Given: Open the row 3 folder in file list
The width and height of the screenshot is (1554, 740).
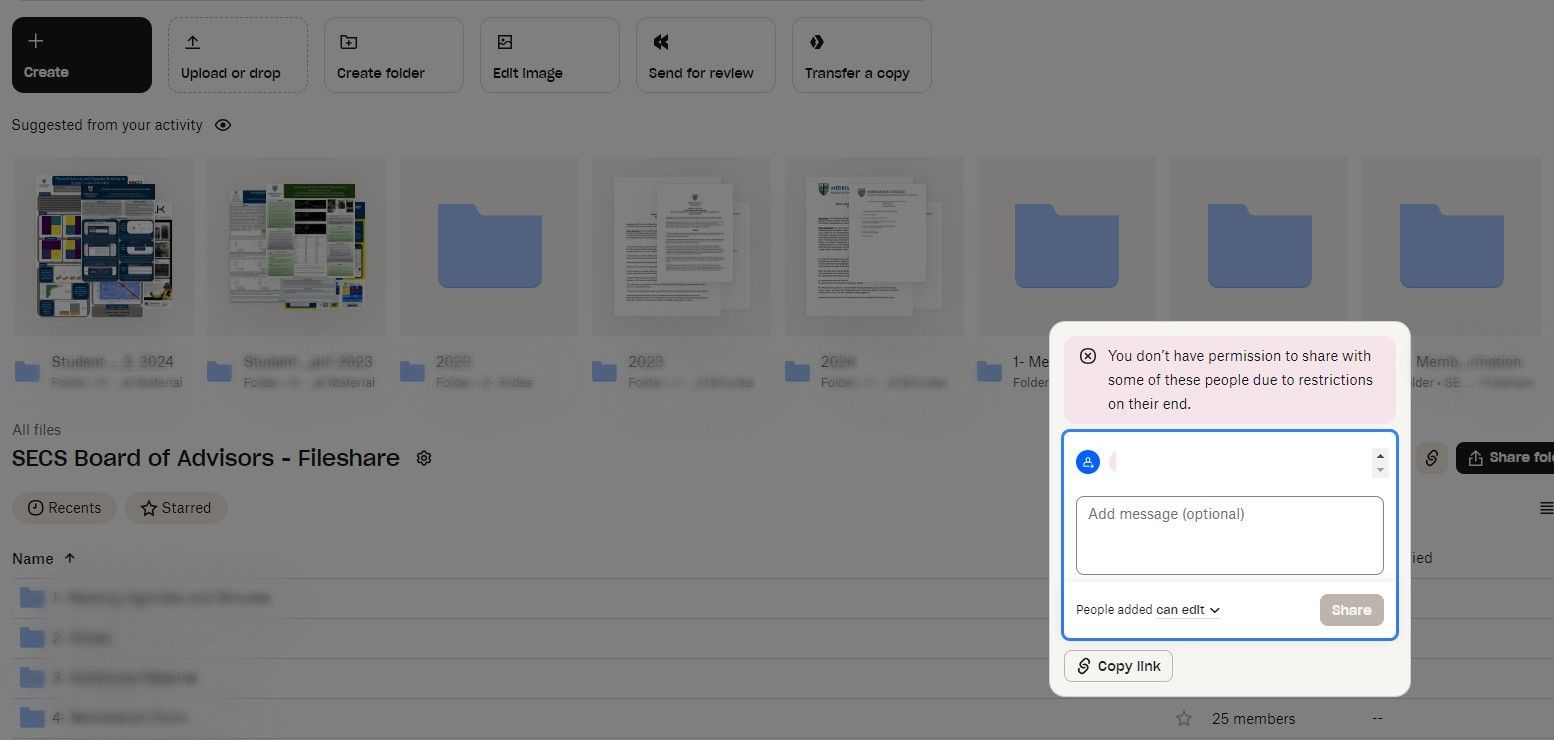Looking at the screenshot, I should point(109,678).
